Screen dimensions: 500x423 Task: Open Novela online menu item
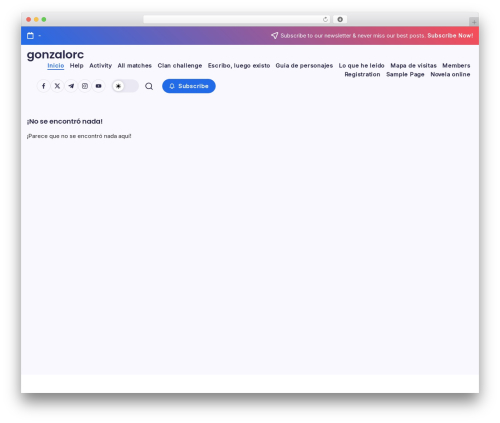pos(450,74)
